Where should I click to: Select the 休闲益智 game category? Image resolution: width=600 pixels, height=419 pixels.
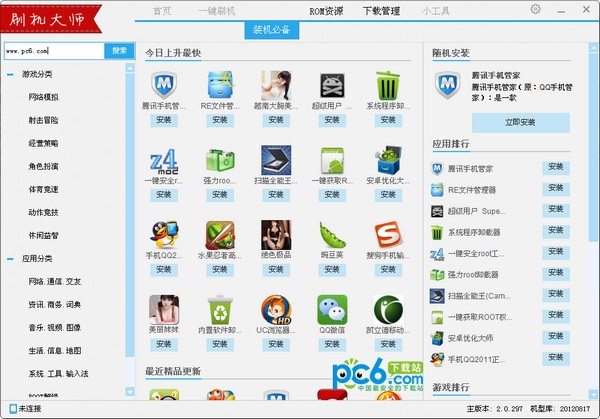click(x=43, y=236)
